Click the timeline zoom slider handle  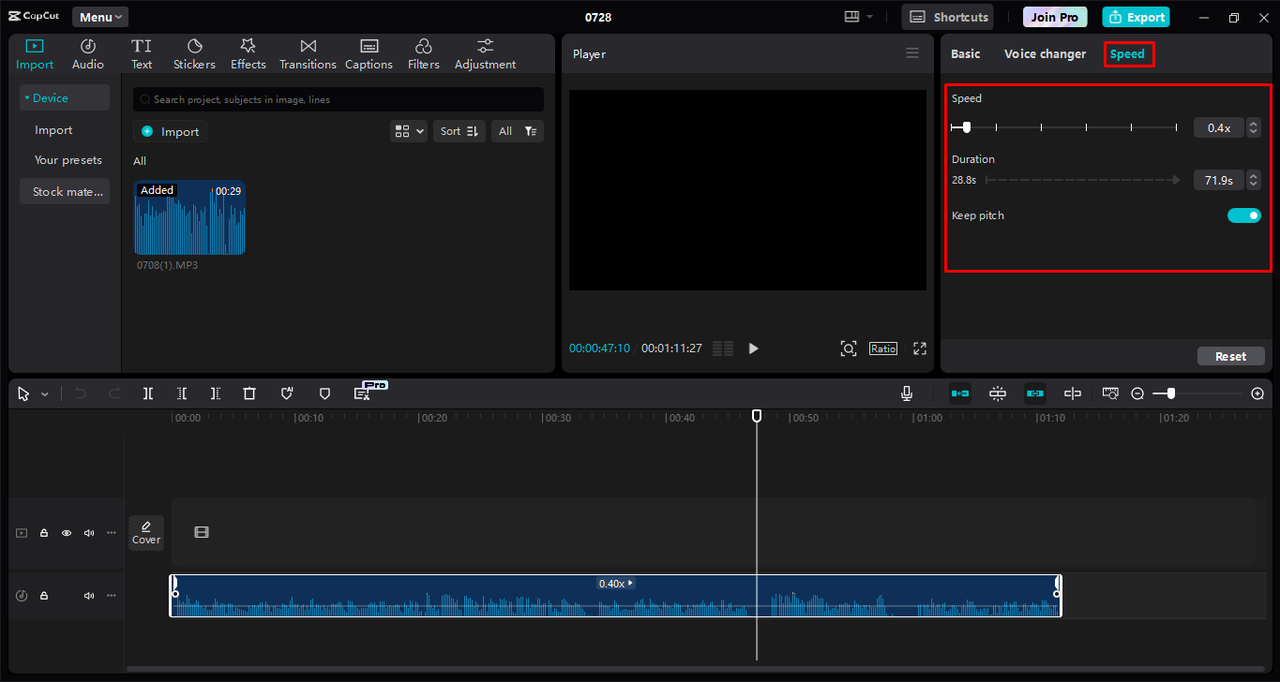click(1171, 394)
